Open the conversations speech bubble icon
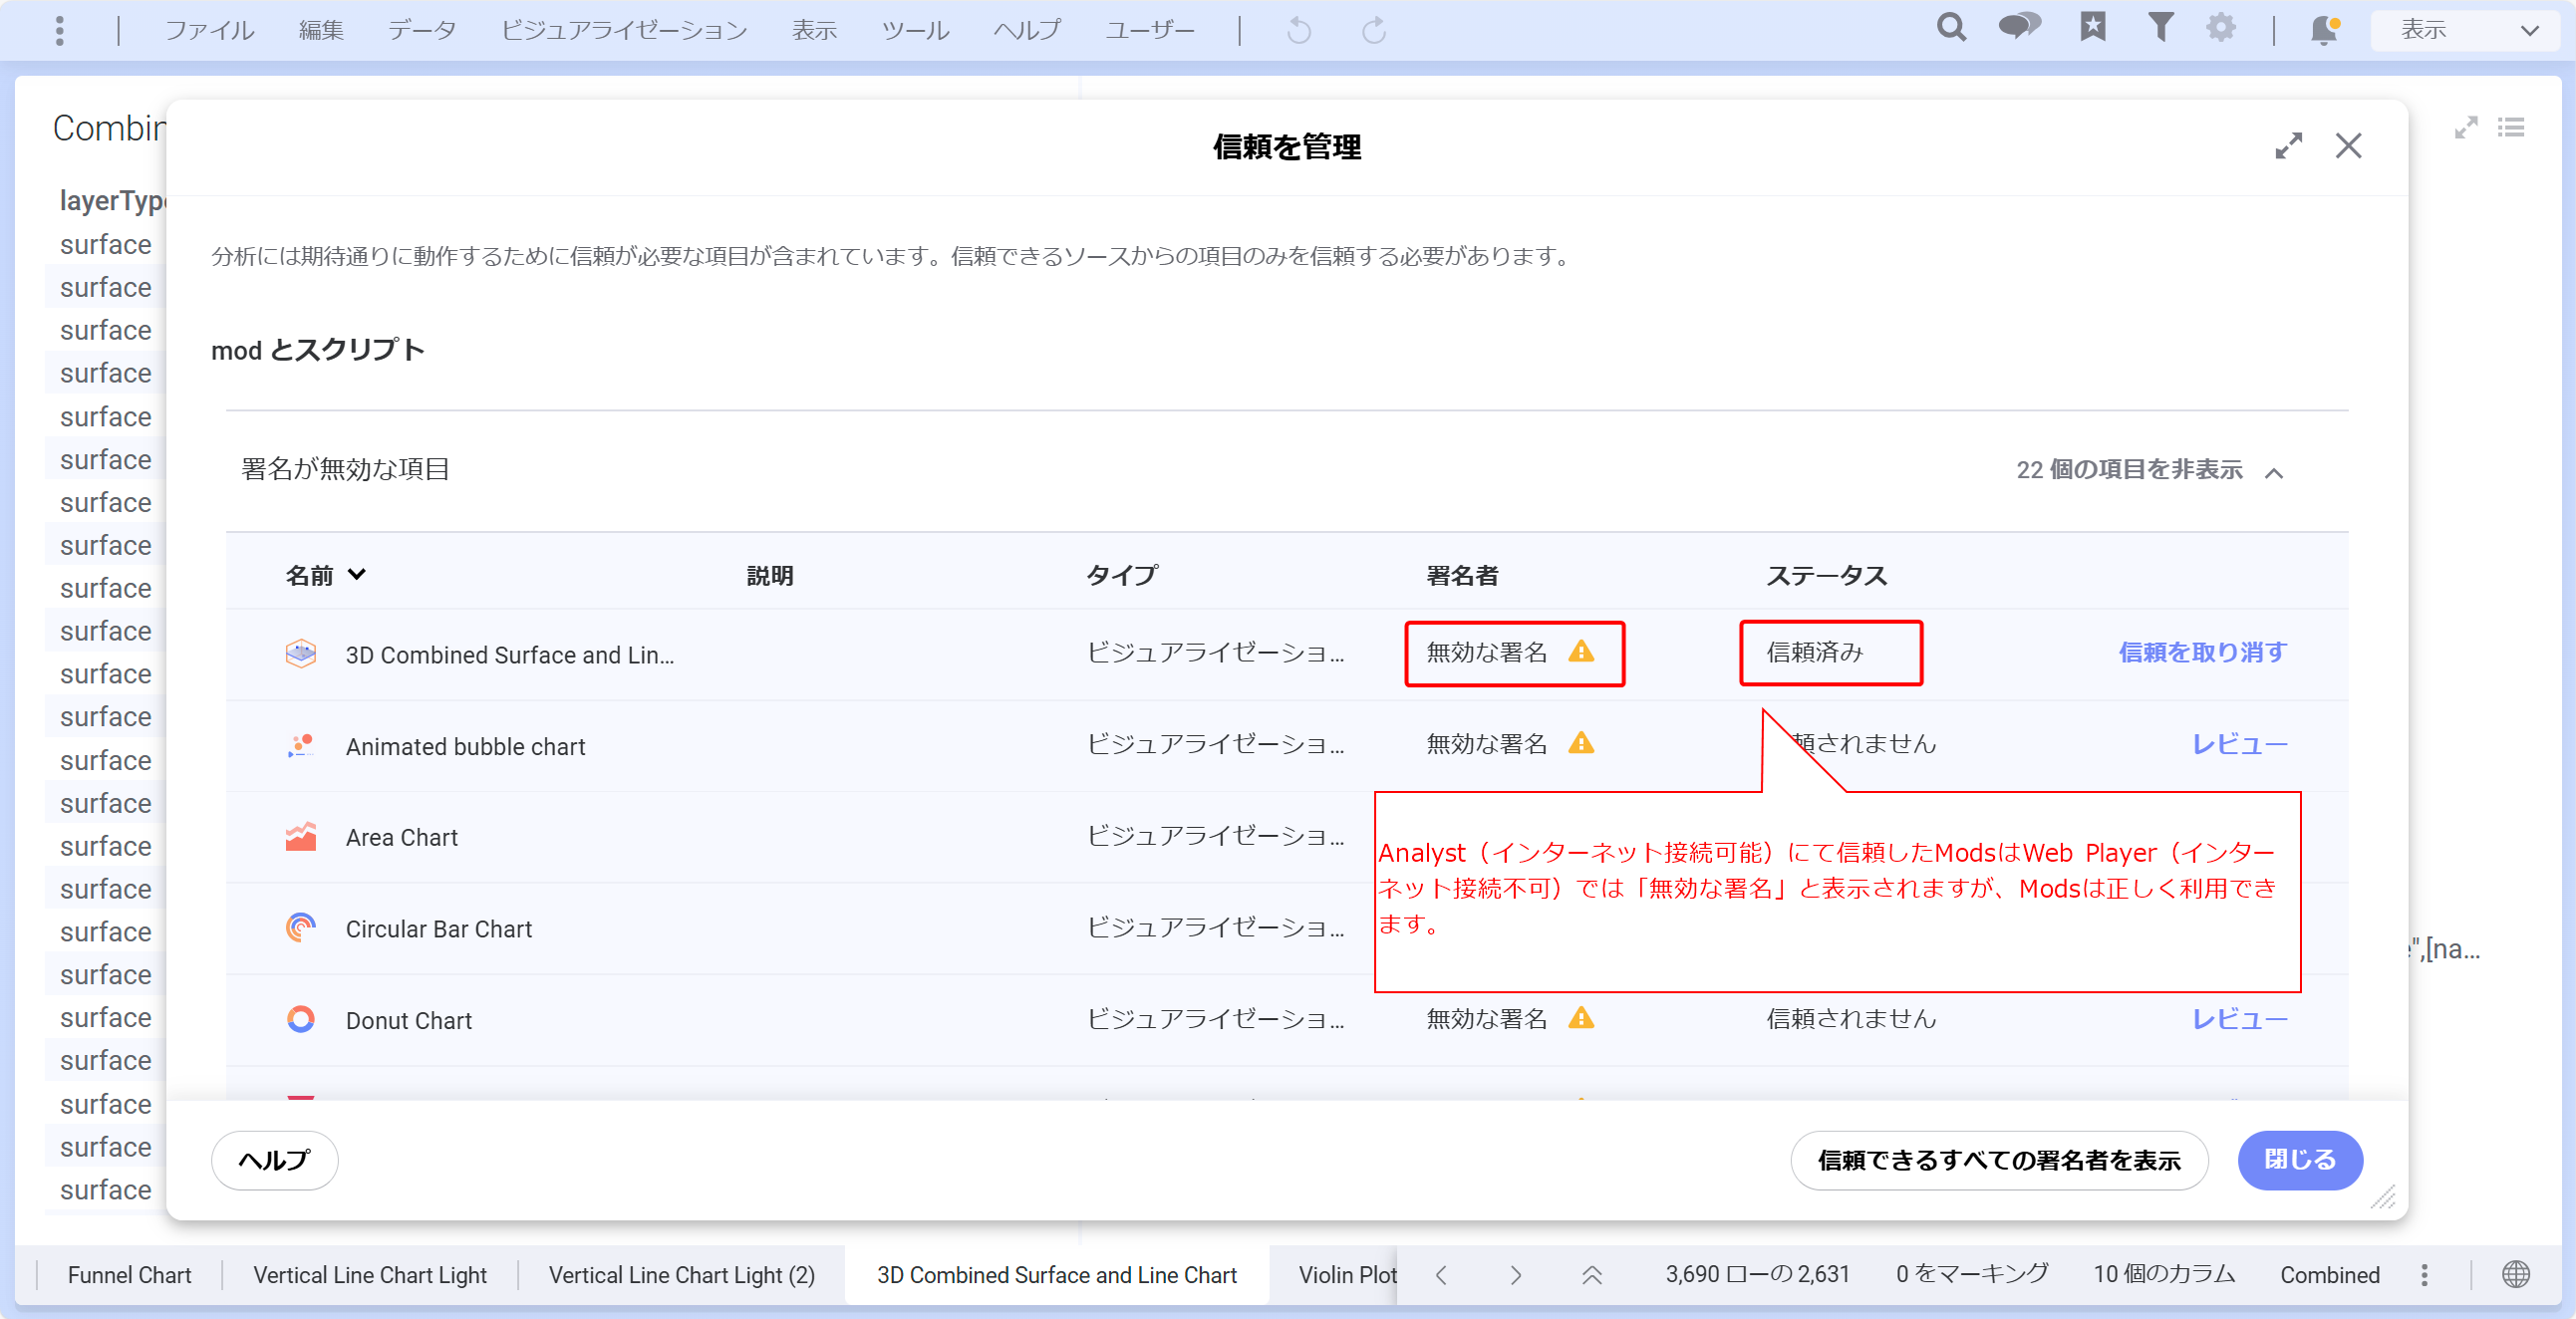This screenshot has height=1319, width=2576. tap(2019, 27)
